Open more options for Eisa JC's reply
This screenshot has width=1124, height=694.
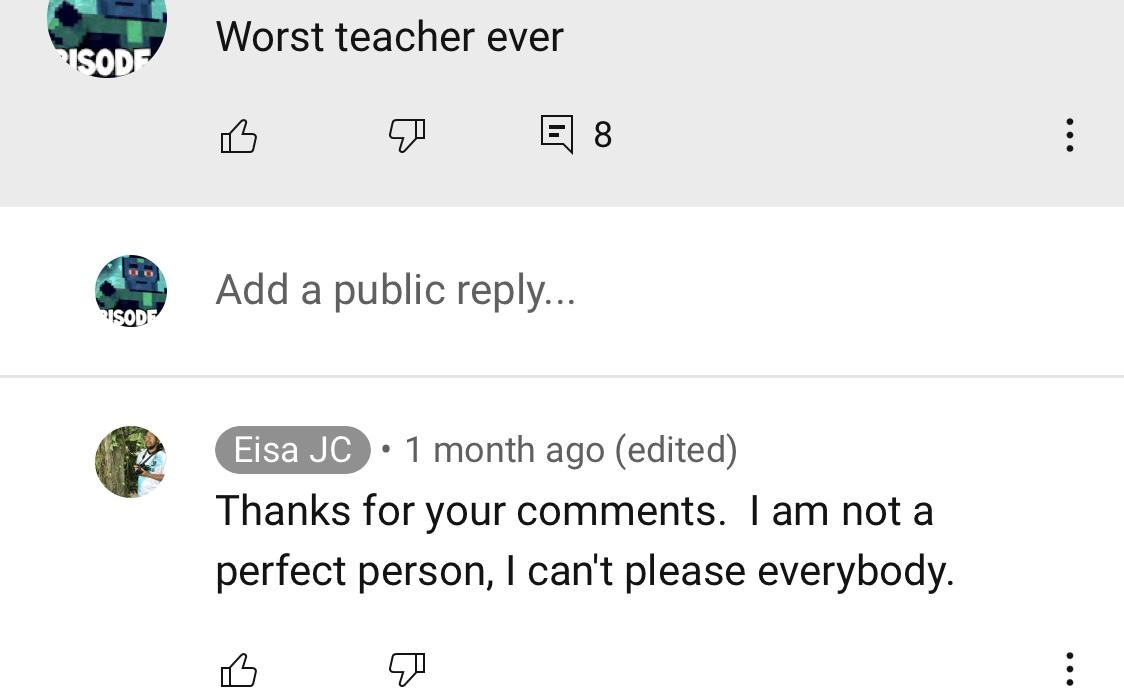(1069, 668)
